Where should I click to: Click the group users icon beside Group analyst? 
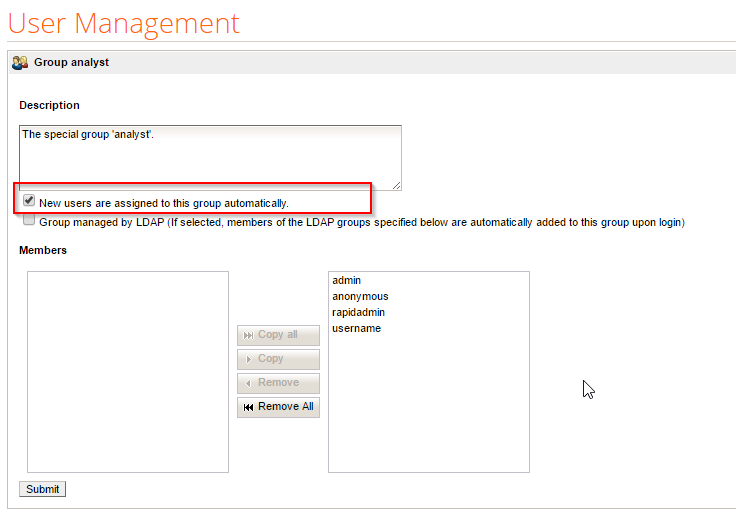coord(20,62)
